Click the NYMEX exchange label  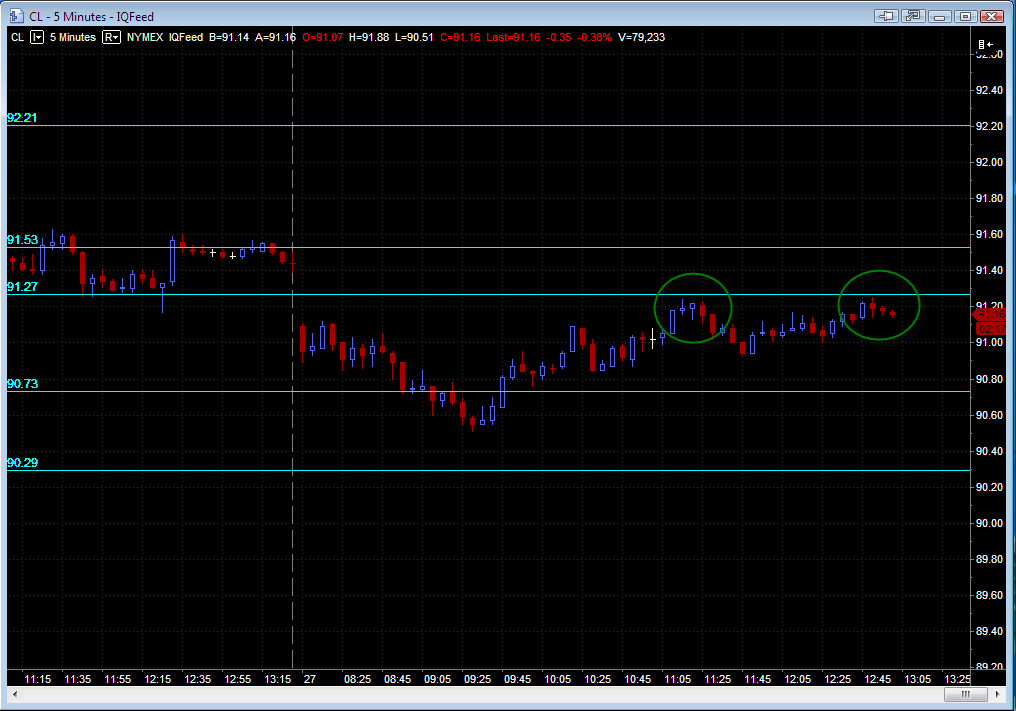[x=144, y=37]
